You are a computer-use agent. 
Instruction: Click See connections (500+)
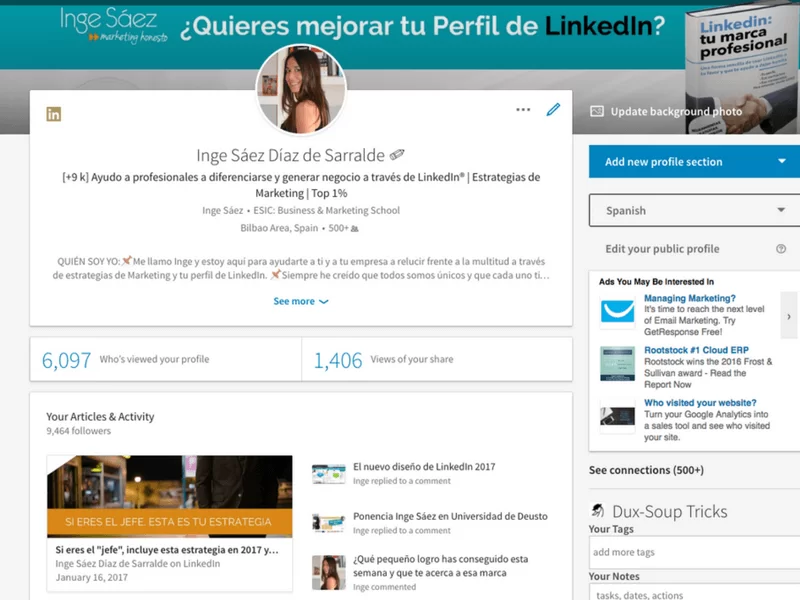pyautogui.click(x=646, y=470)
